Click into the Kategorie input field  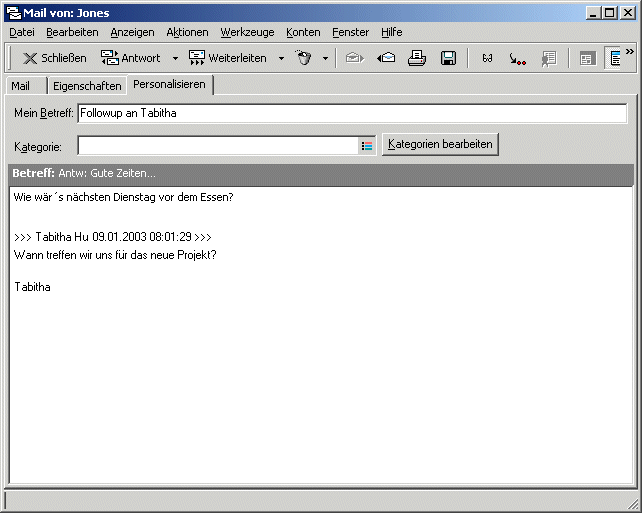coord(218,146)
